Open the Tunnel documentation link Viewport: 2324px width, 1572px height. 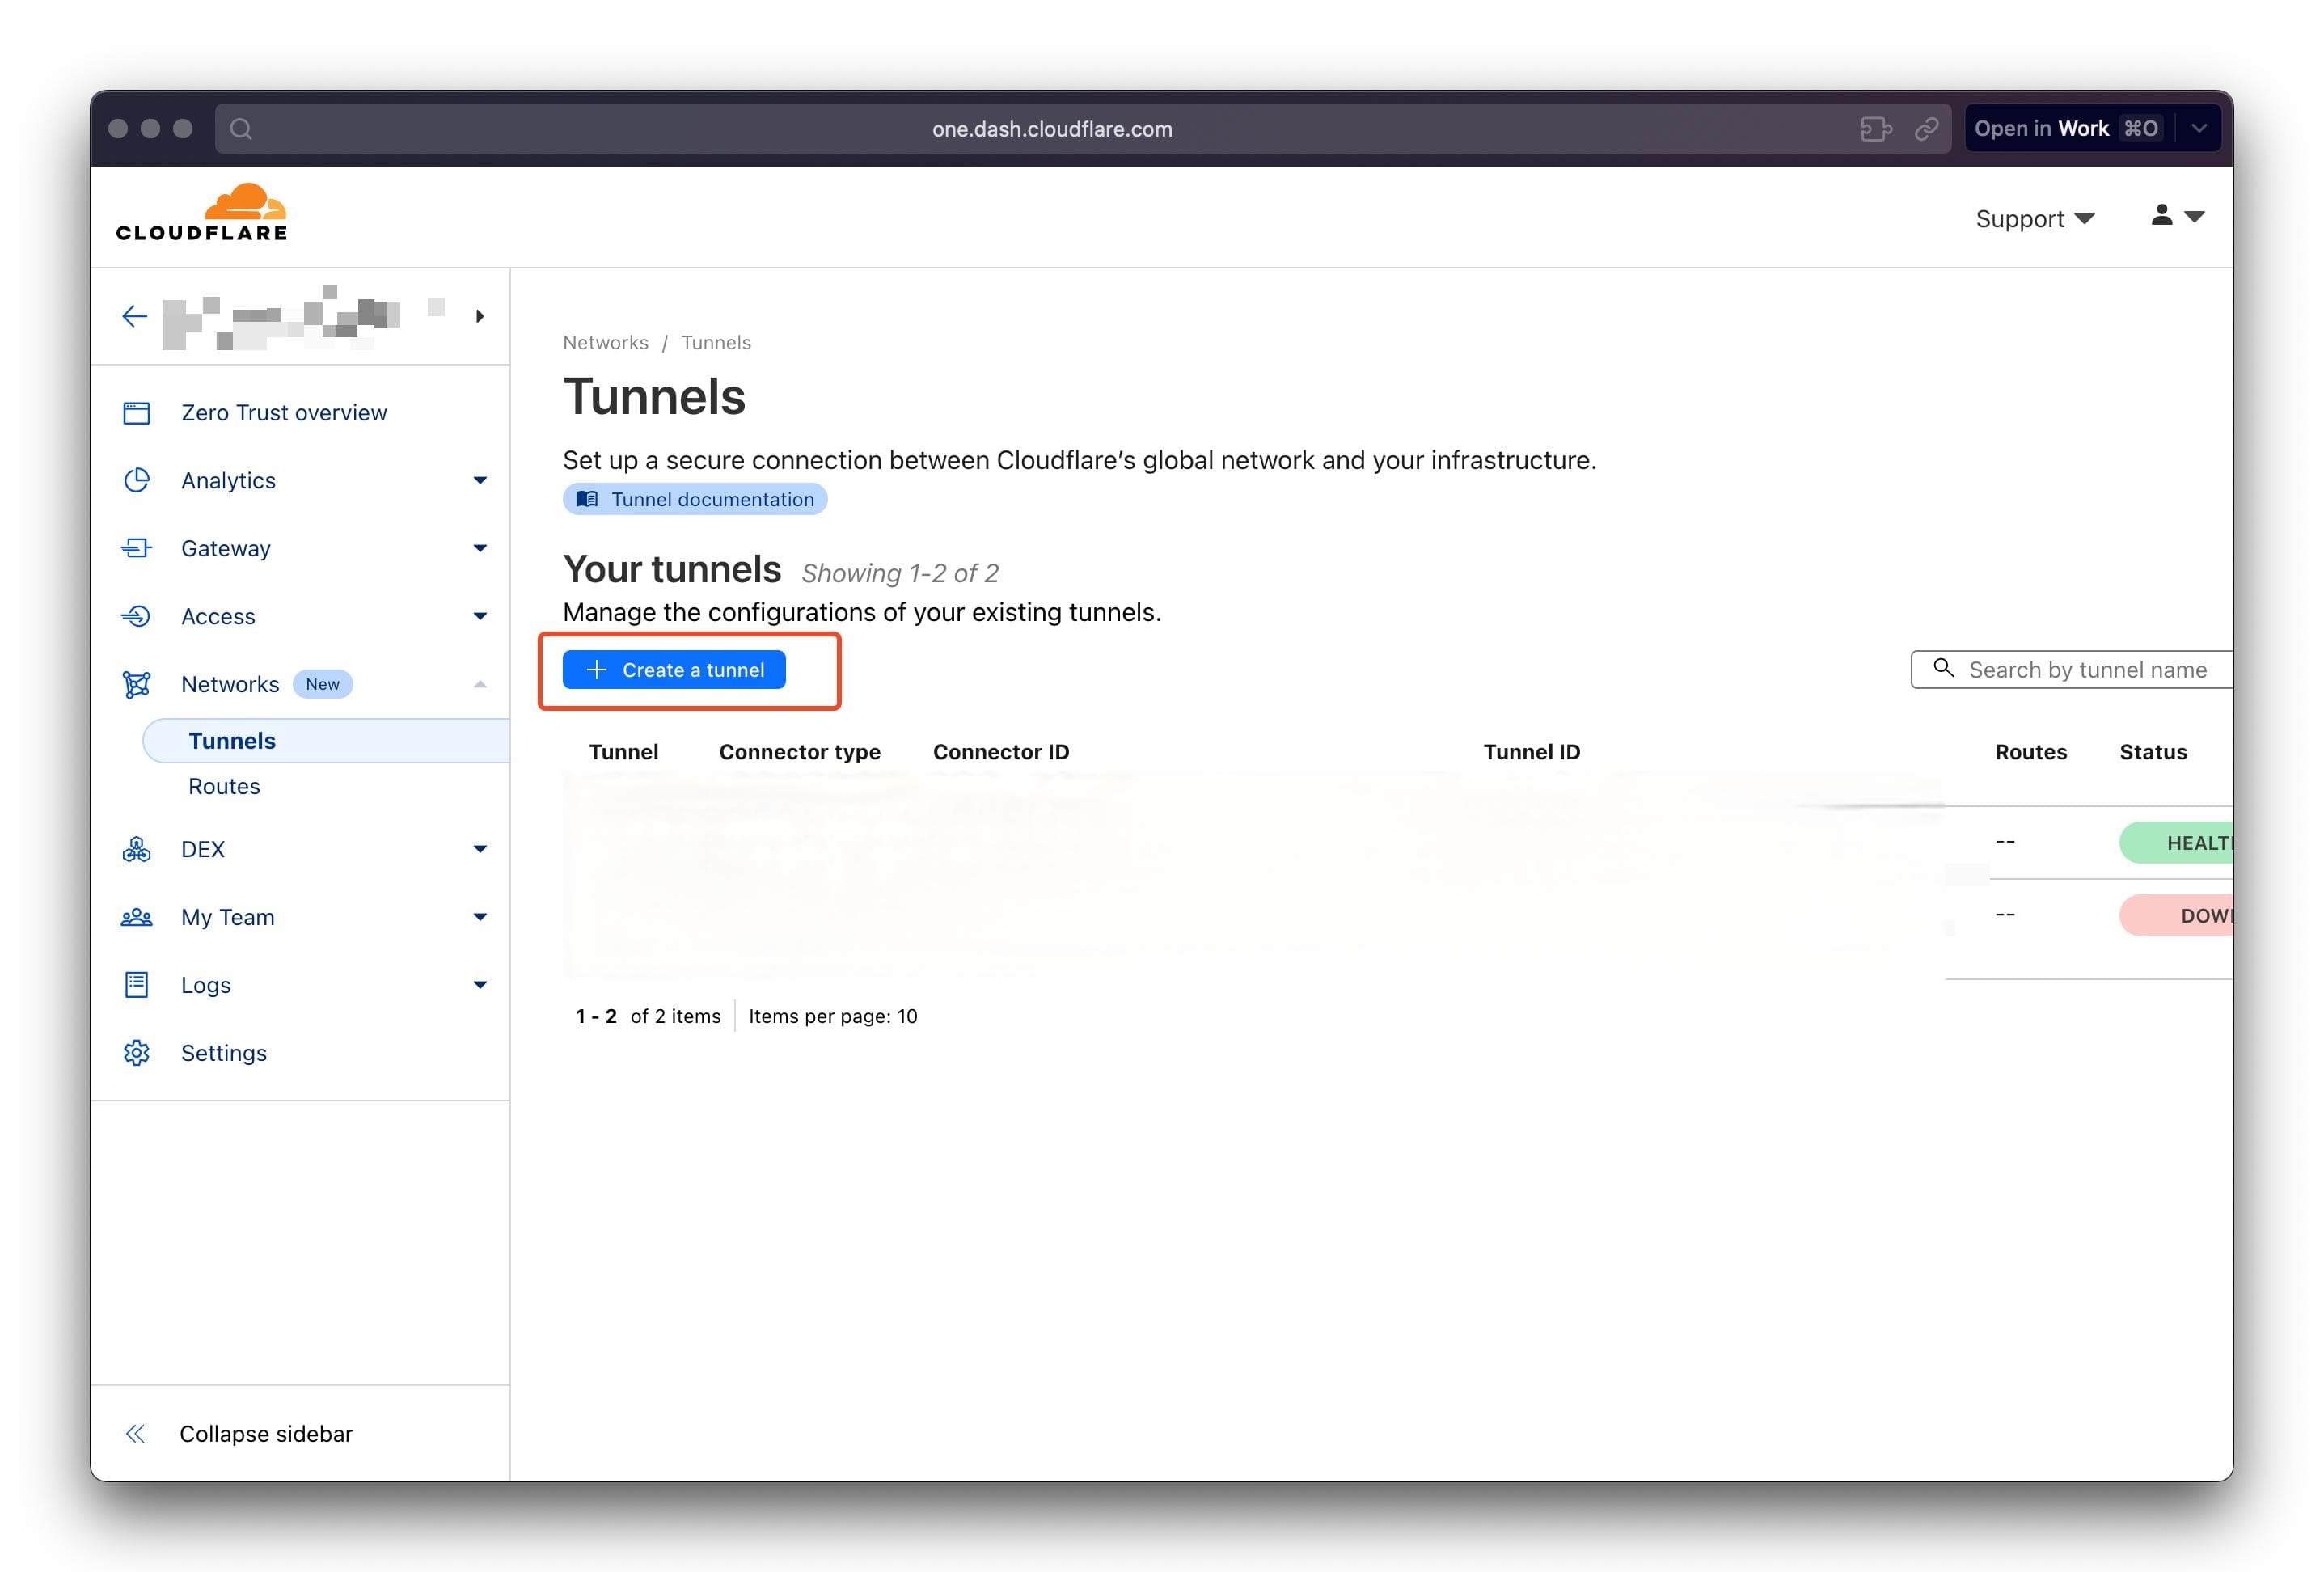(695, 500)
